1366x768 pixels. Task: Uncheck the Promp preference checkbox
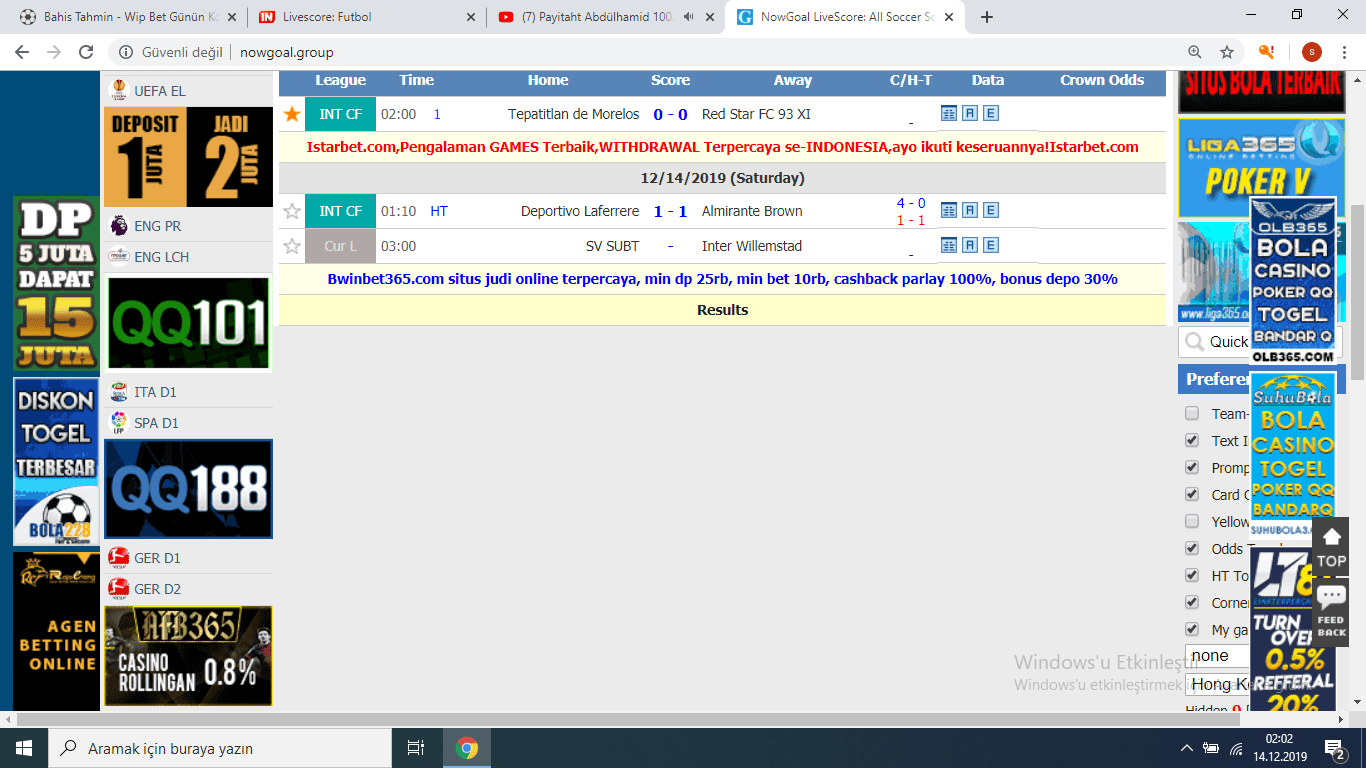[x=1192, y=467]
